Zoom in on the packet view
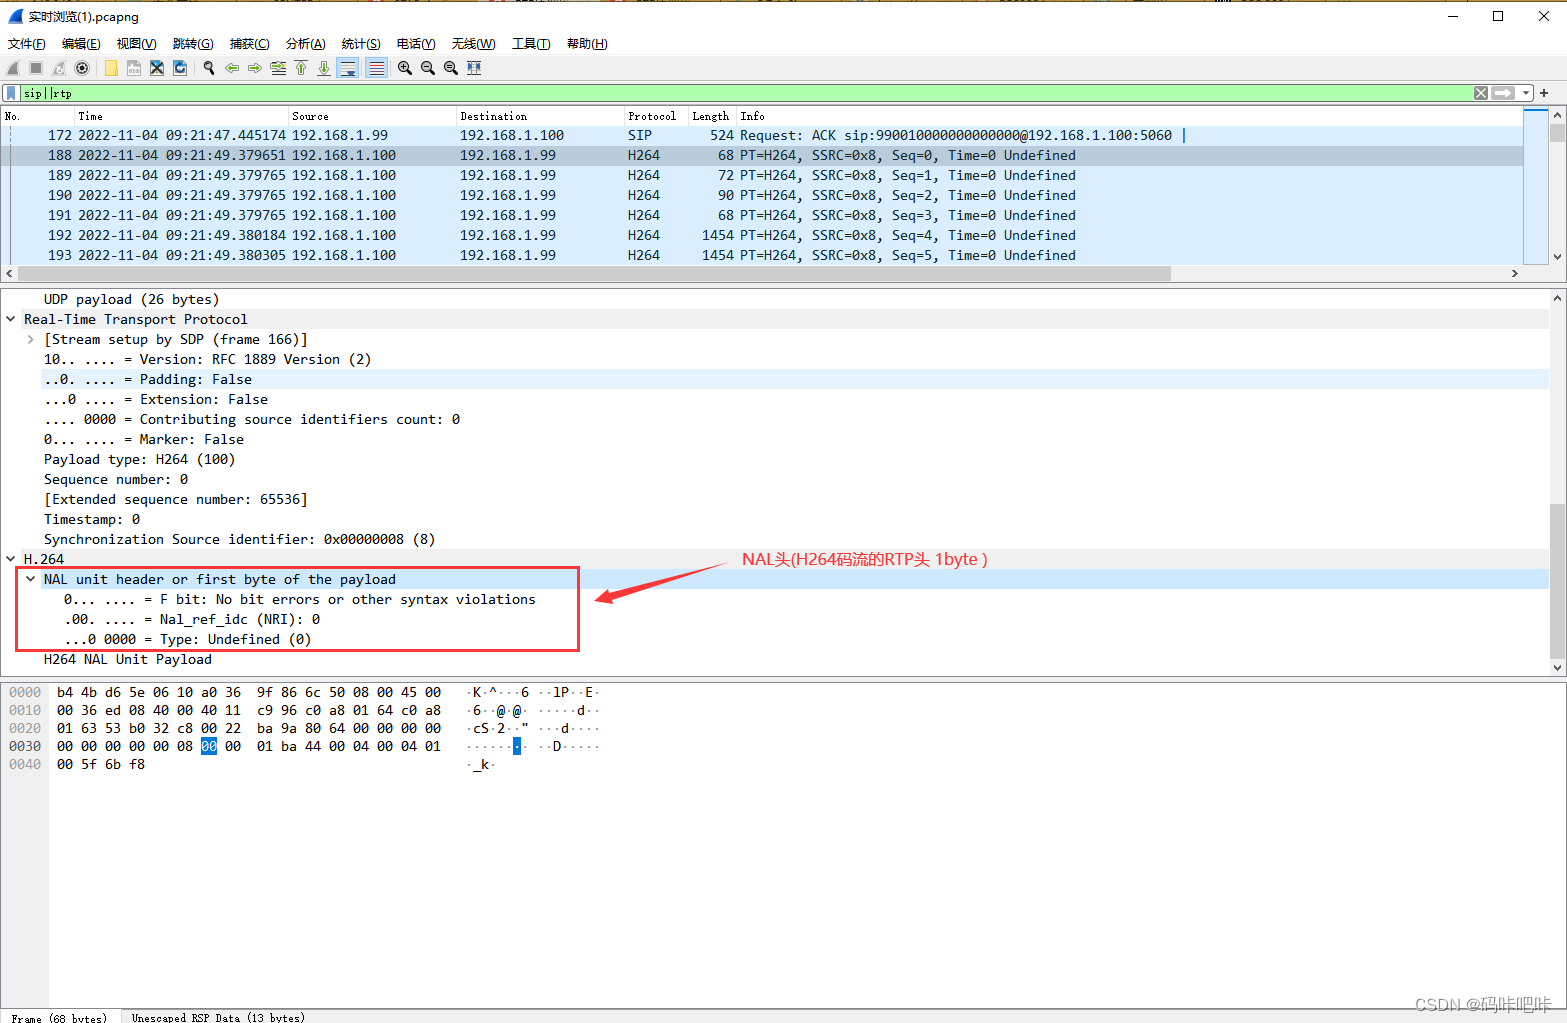The width and height of the screenshot is (1567, 1023). coord(404,67)
